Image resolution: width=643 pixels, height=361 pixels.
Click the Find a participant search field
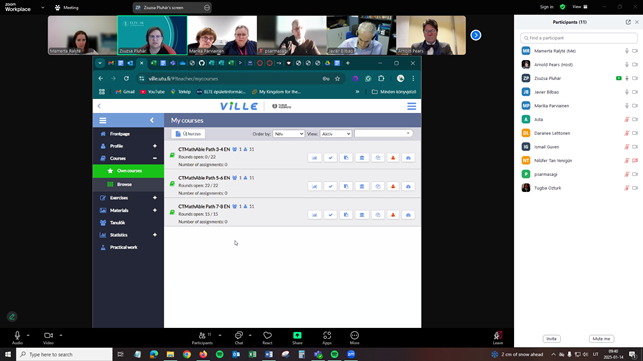pyautogui.click(x=579, y=38)
